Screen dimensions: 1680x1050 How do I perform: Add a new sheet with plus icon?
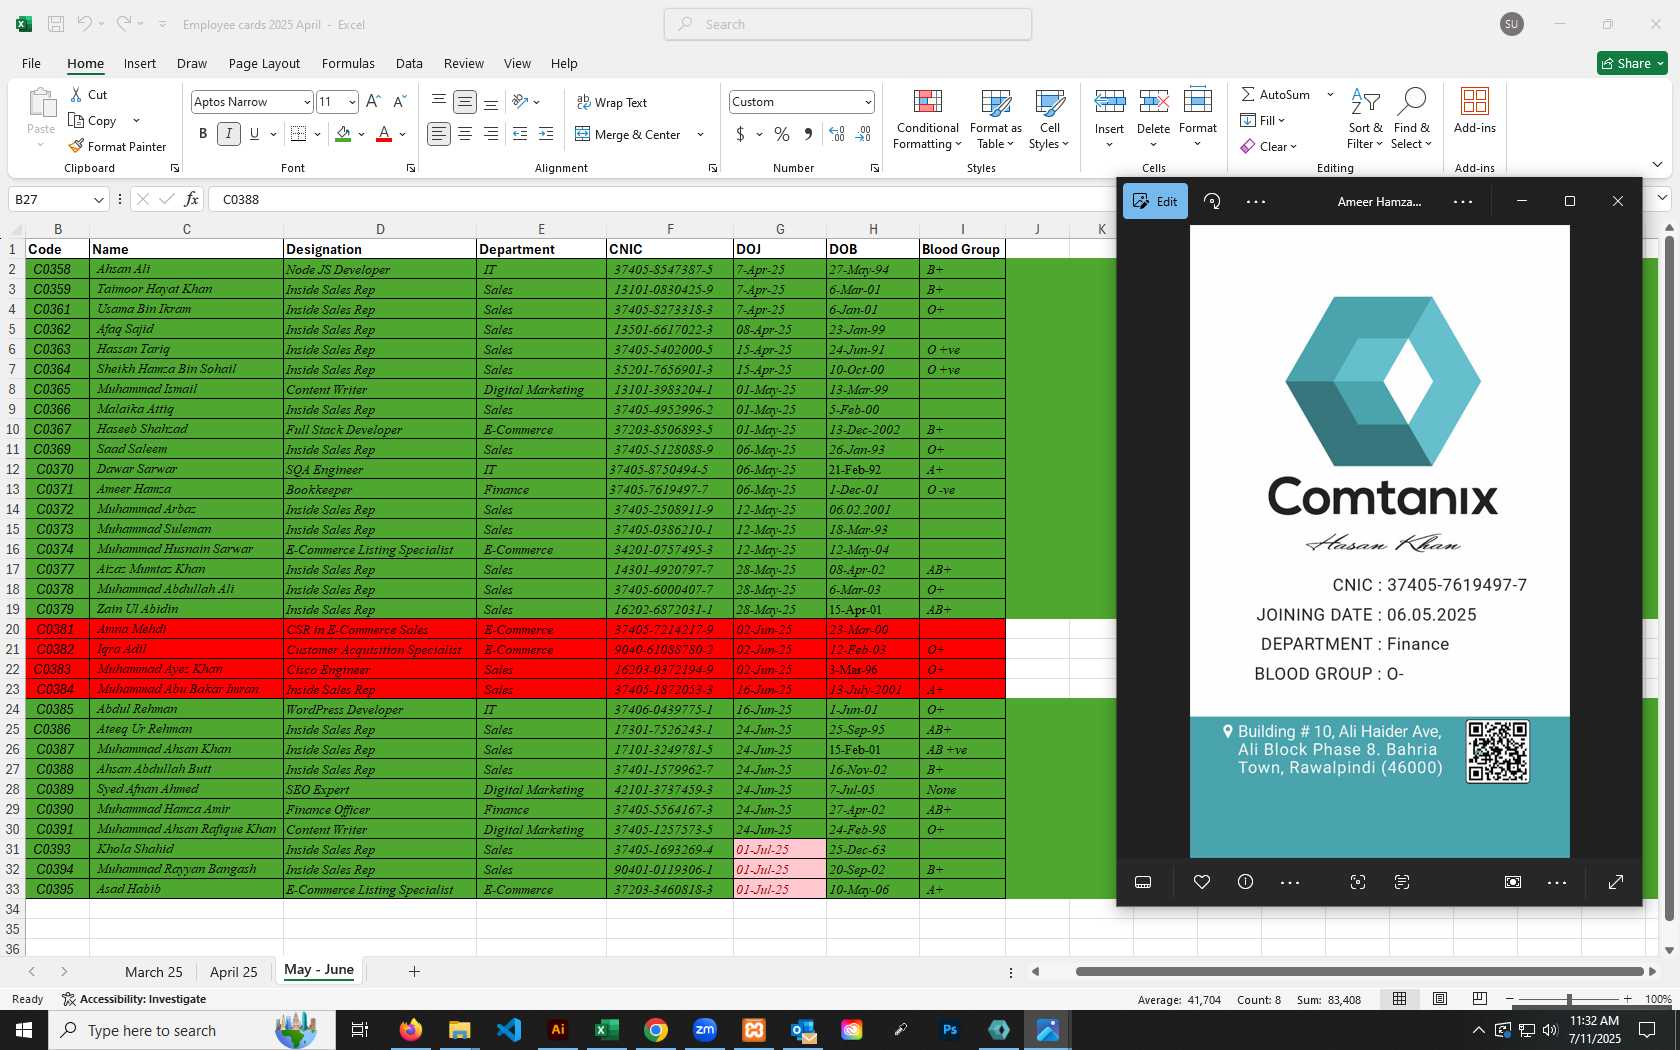414,971
